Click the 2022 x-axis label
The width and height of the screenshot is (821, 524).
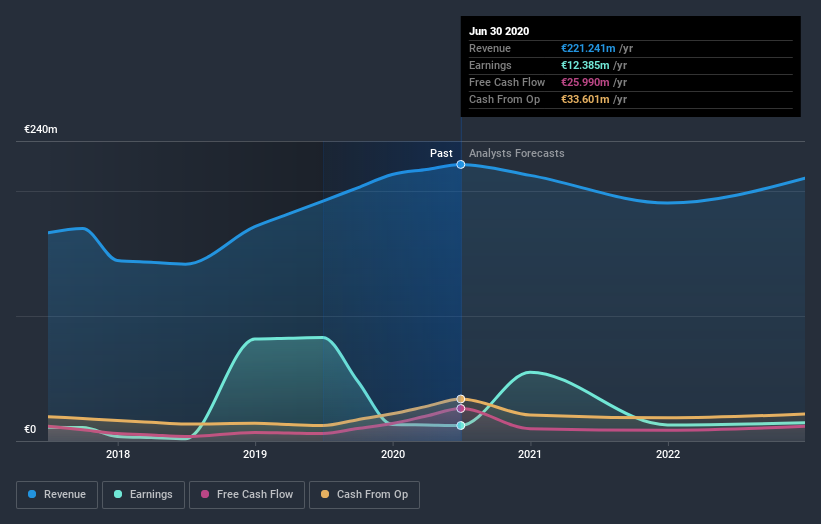tap(668, 454)
